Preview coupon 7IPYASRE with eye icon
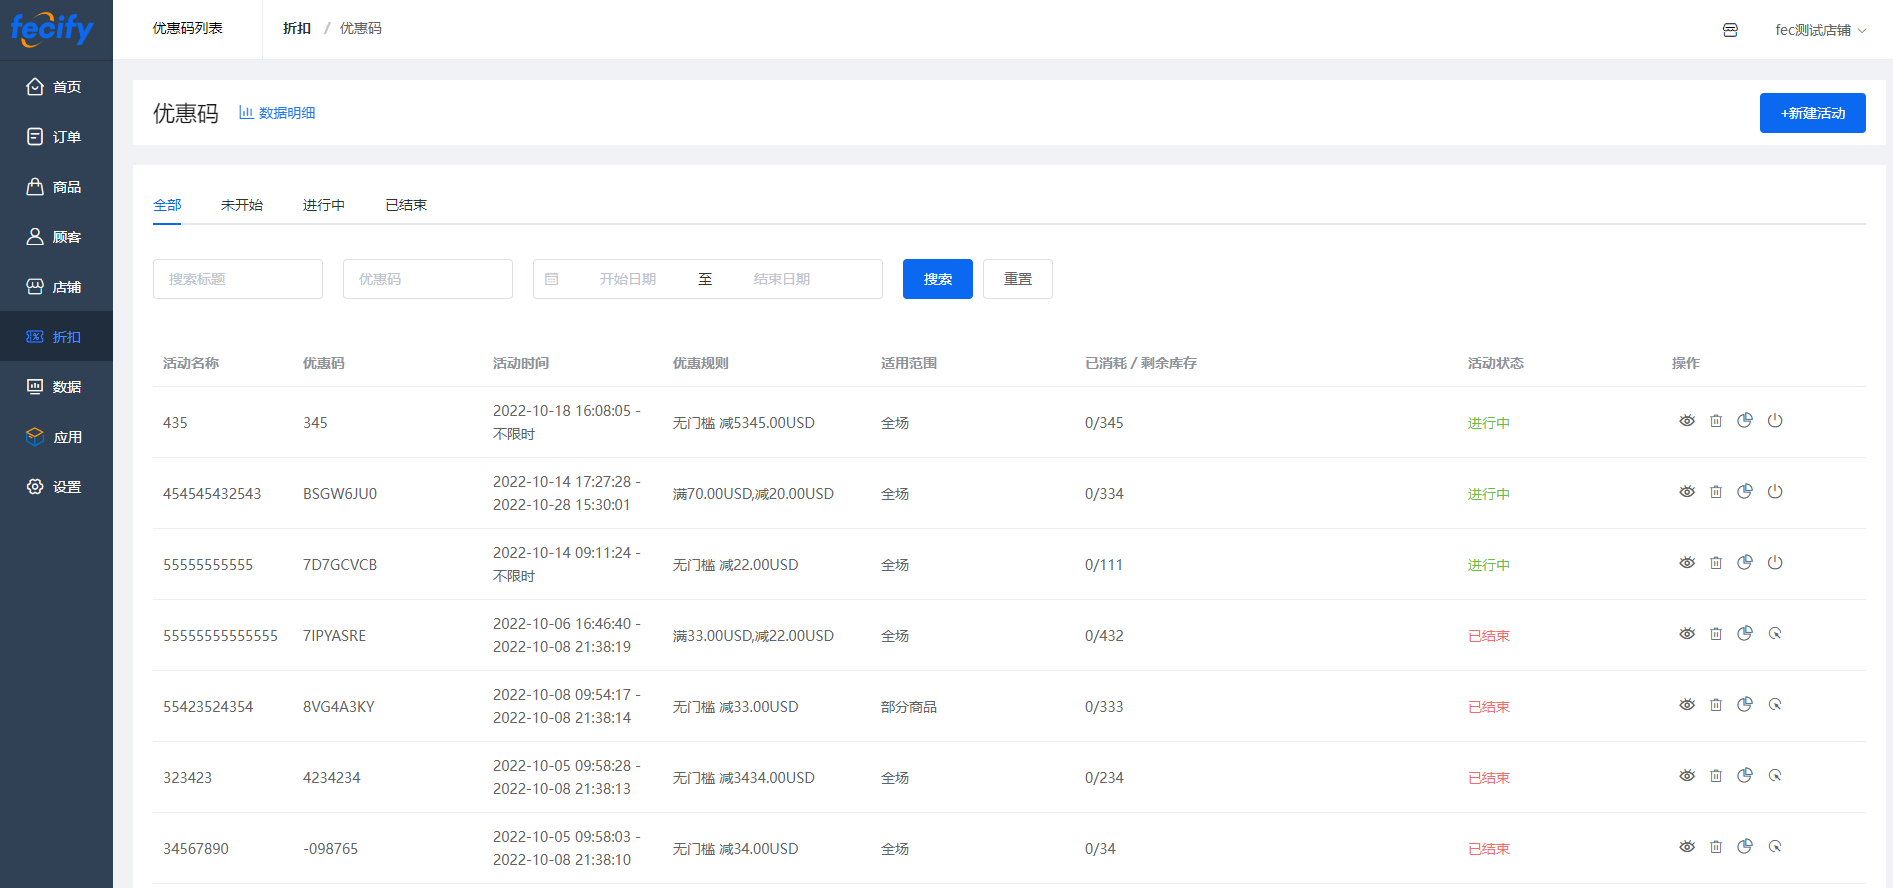Image resolution: width=1893 pixels, height=888 pixels. pos(1687,634)
